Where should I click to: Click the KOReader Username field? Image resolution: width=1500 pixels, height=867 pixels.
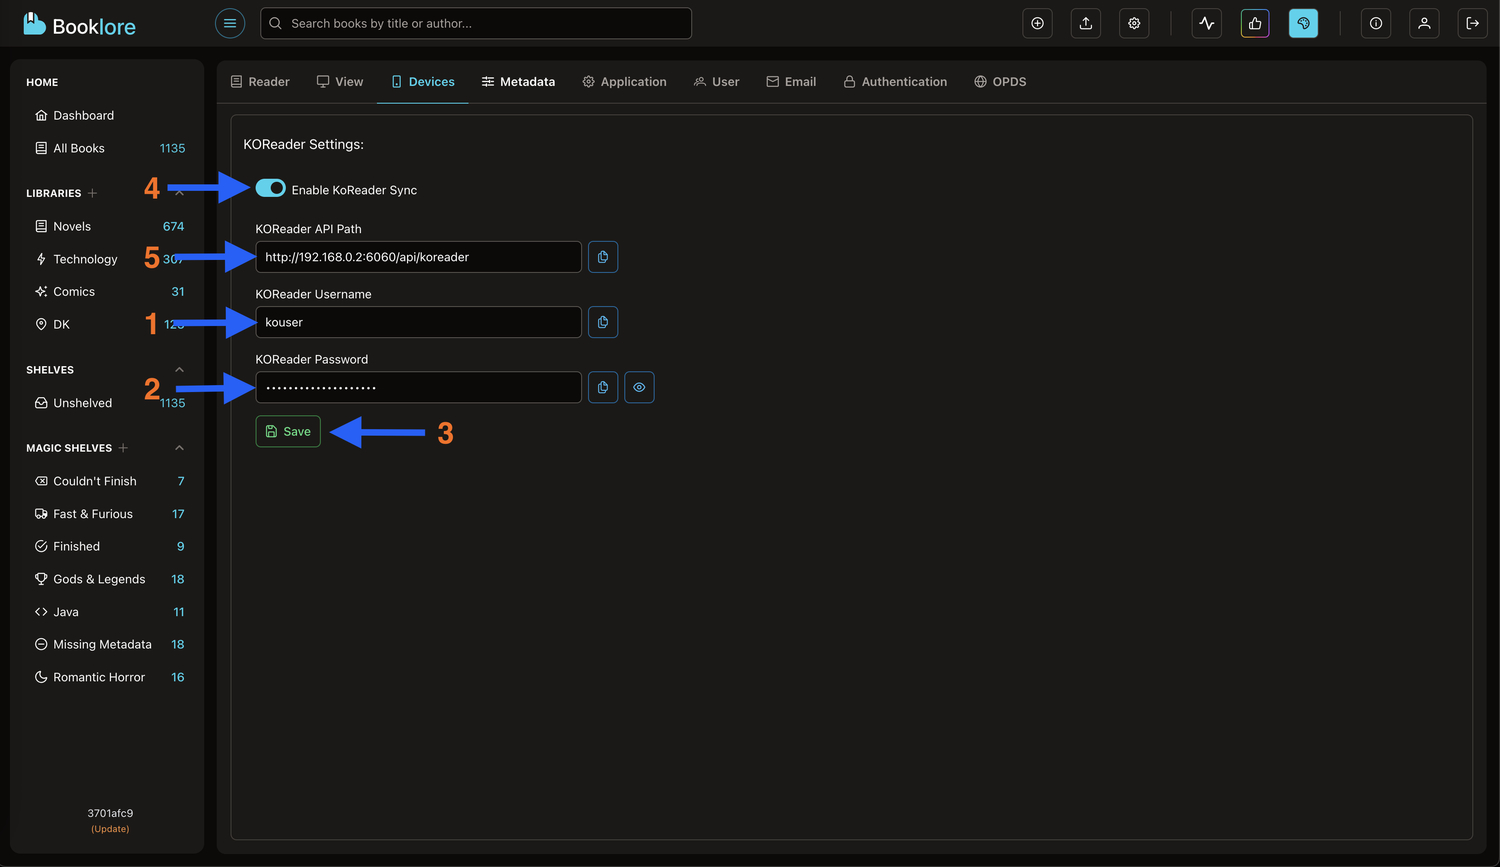click(418, 322)
